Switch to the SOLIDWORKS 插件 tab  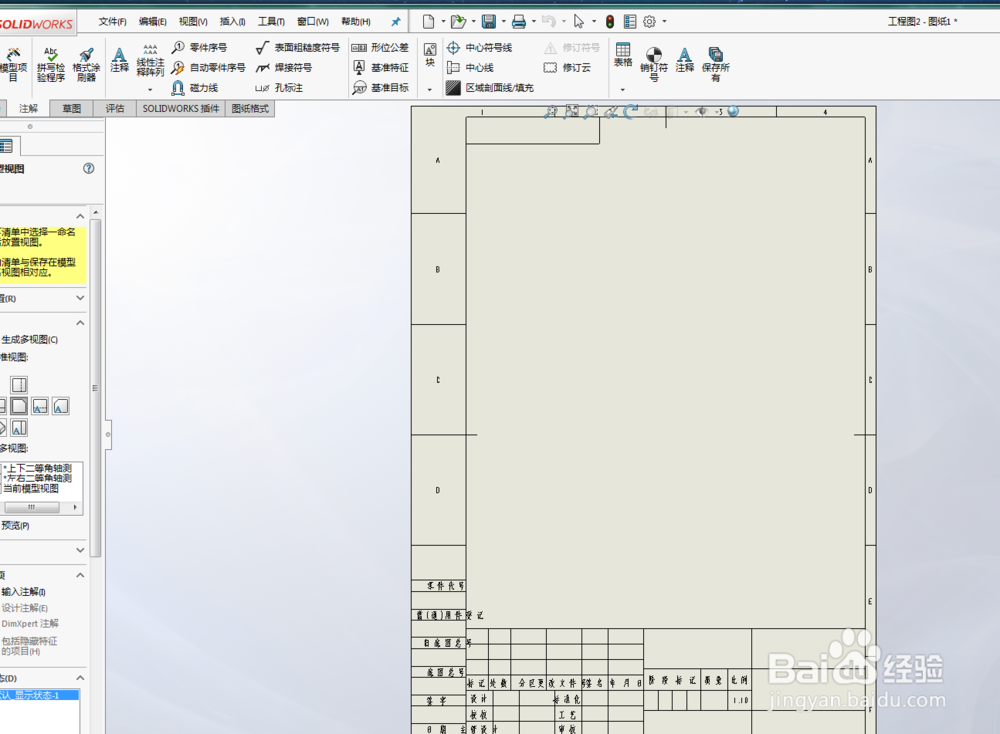coord(180,108)
